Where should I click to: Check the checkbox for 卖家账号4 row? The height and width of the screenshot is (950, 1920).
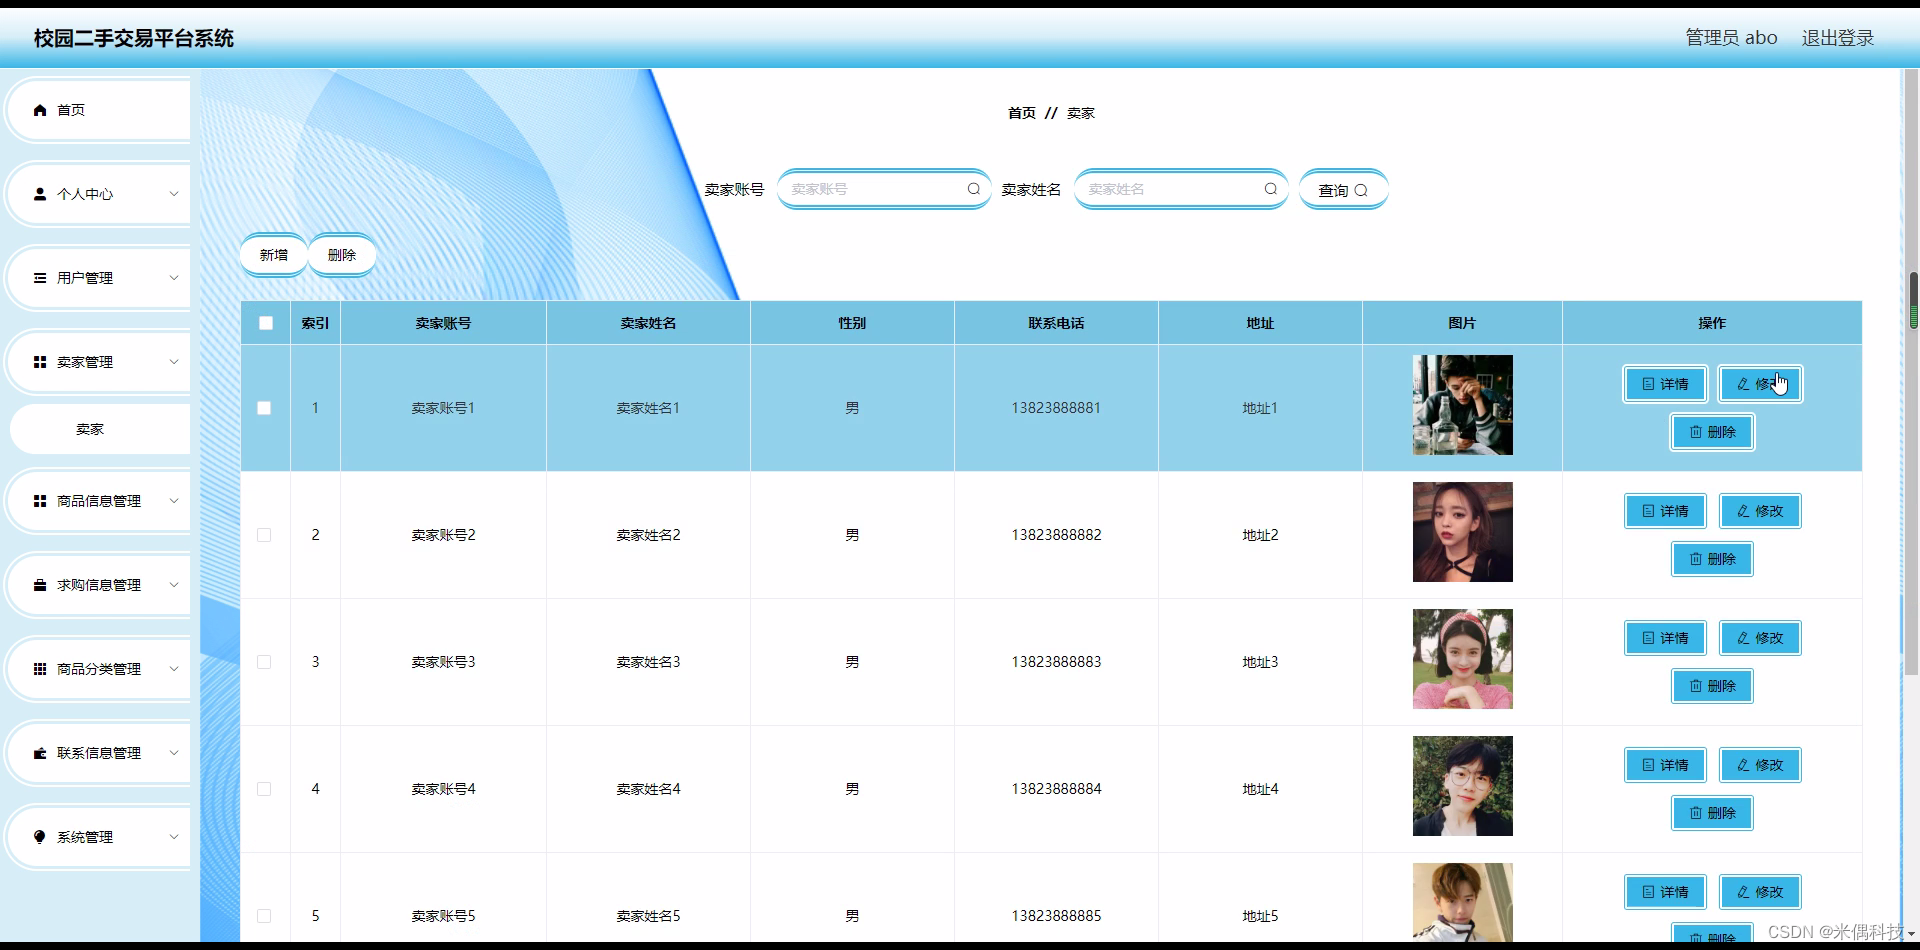265,789
